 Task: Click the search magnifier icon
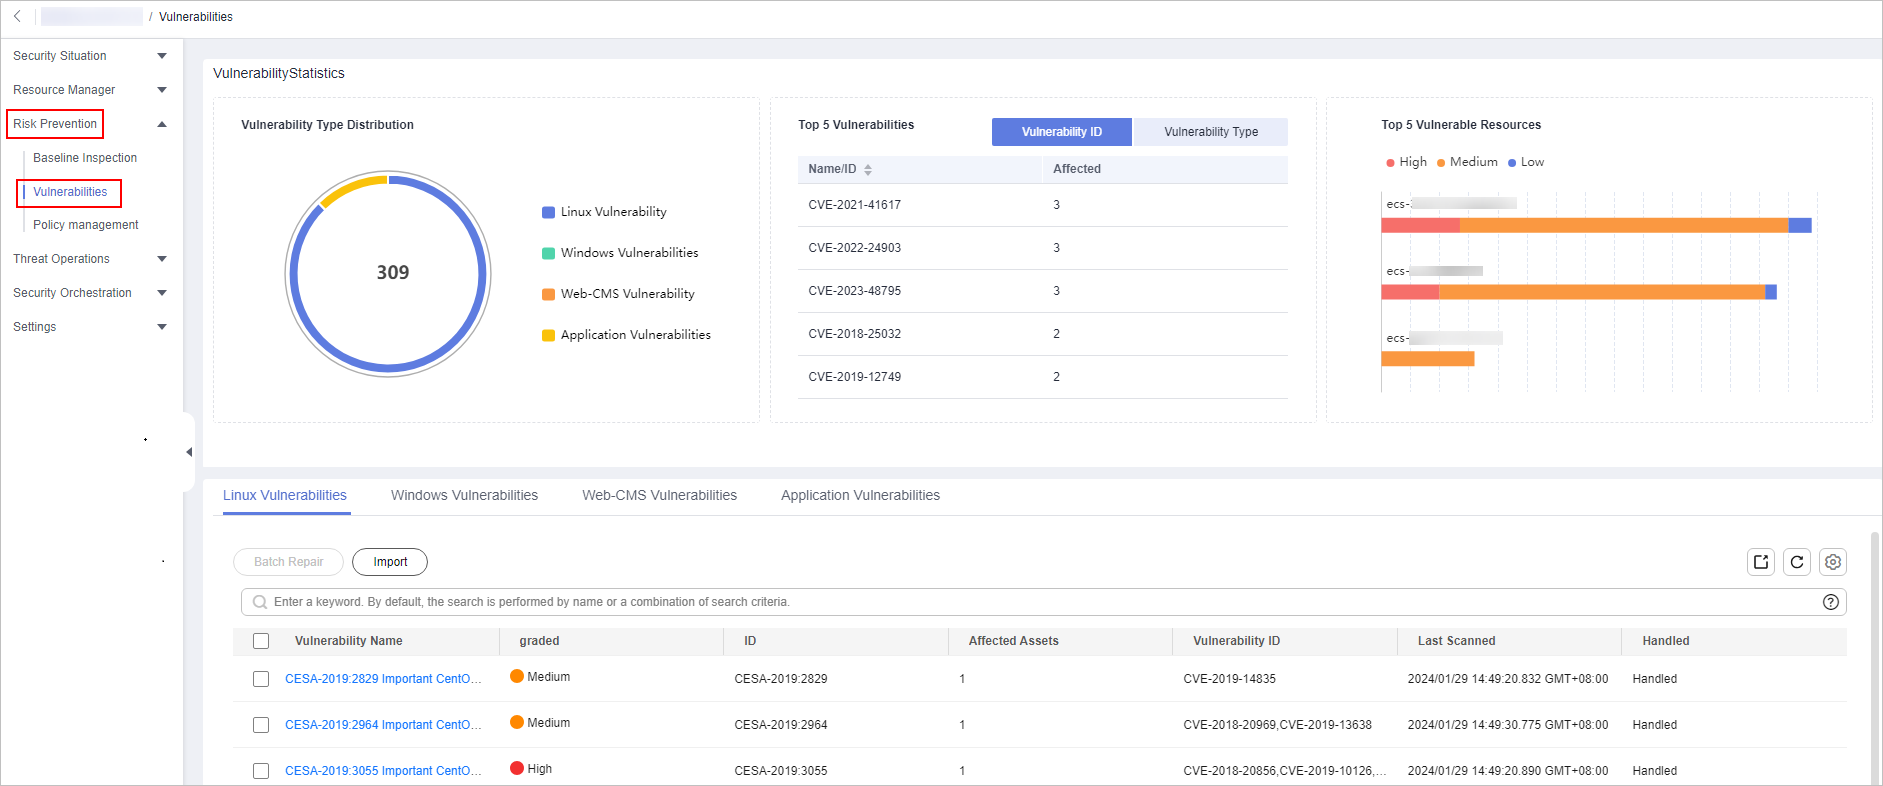click(x=260, y=602)
